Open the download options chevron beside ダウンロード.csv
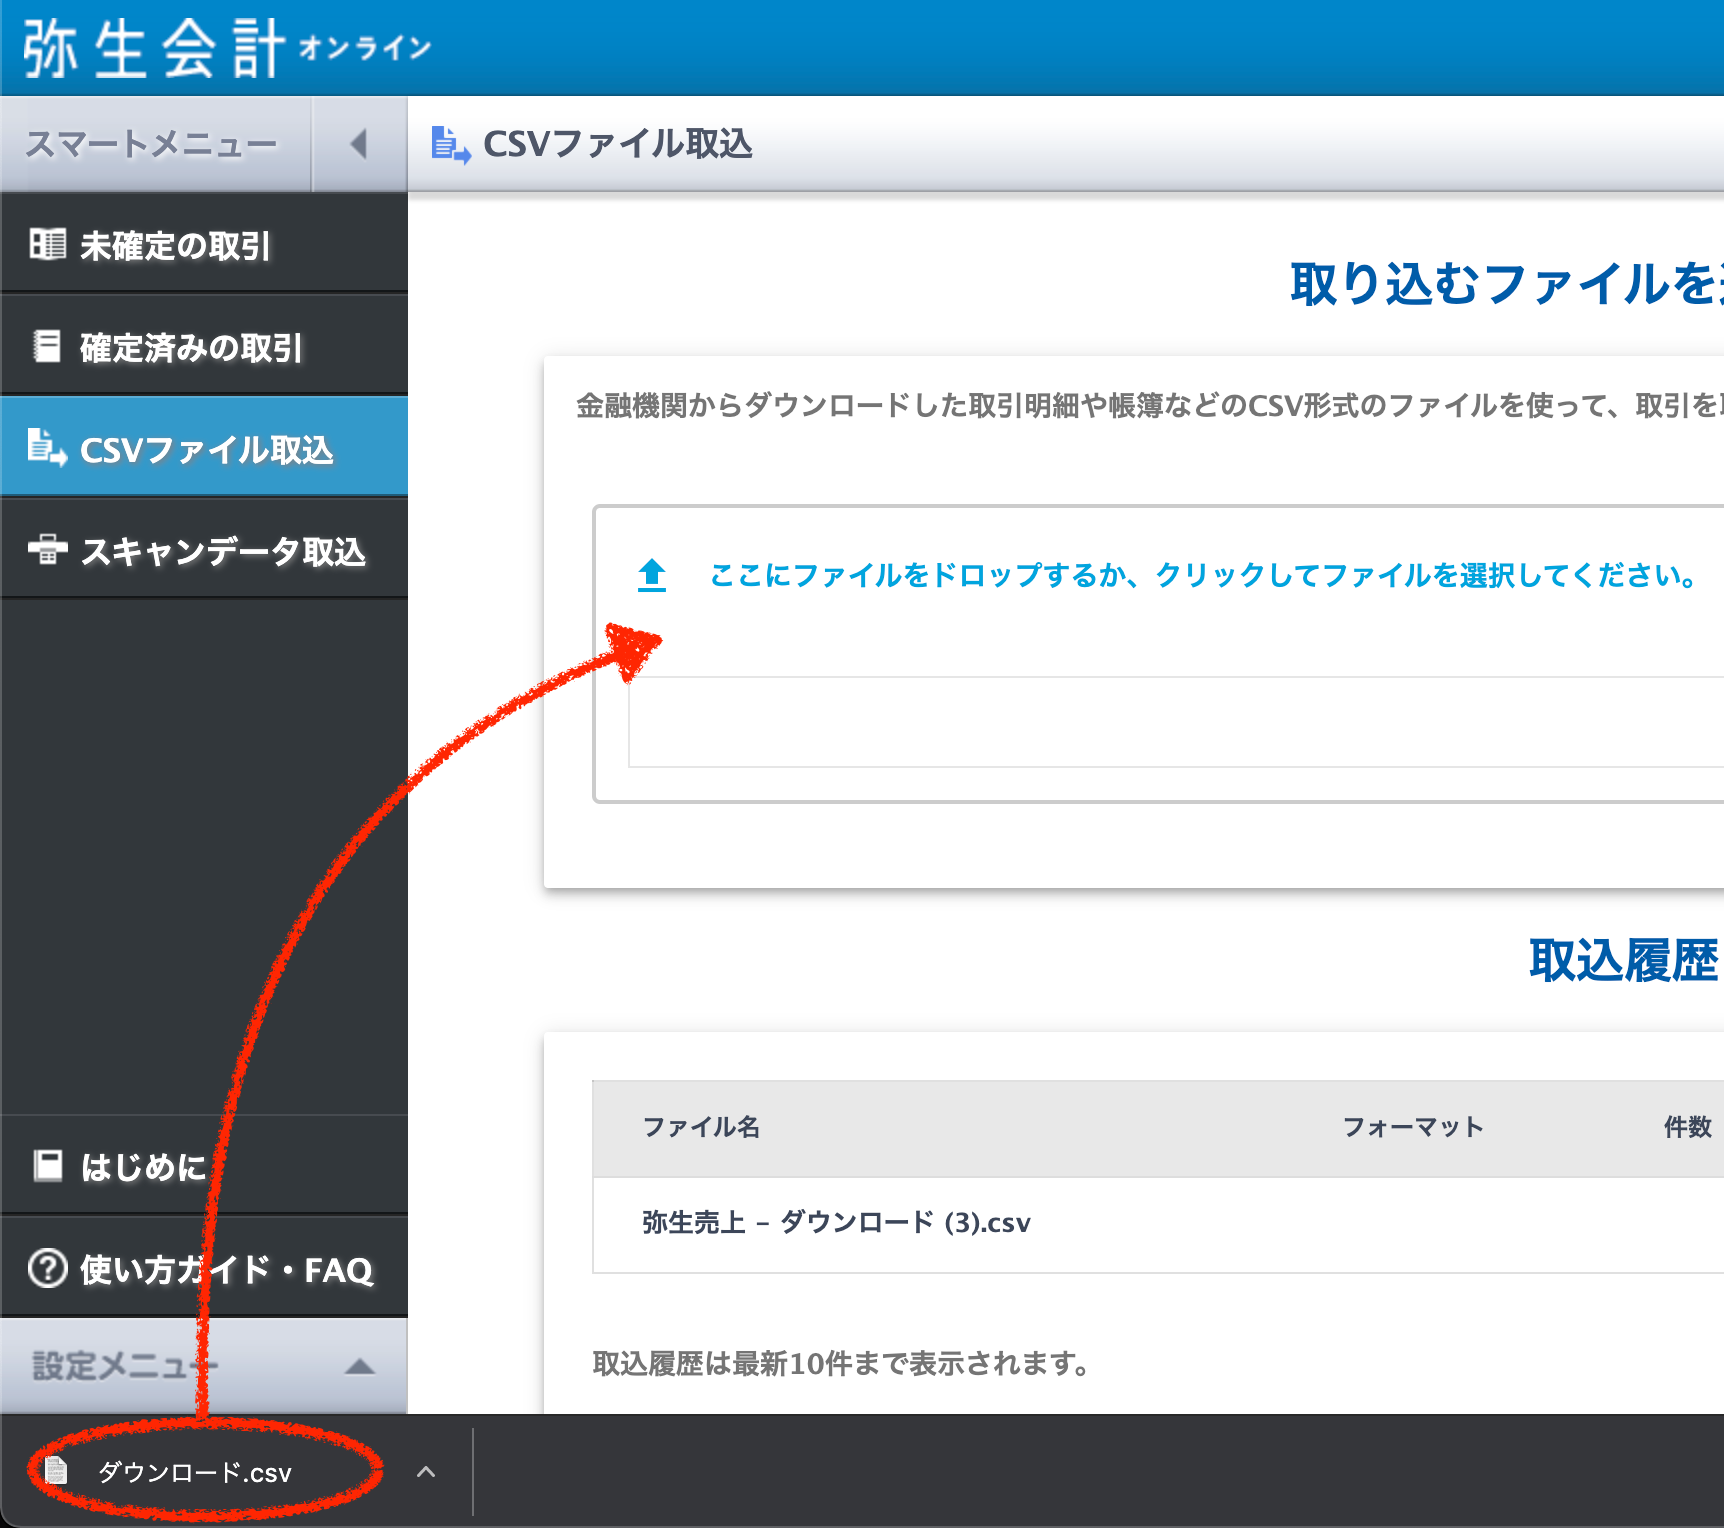The height and width of the screenshot is (1528, 1724). tap(426, 1471)
